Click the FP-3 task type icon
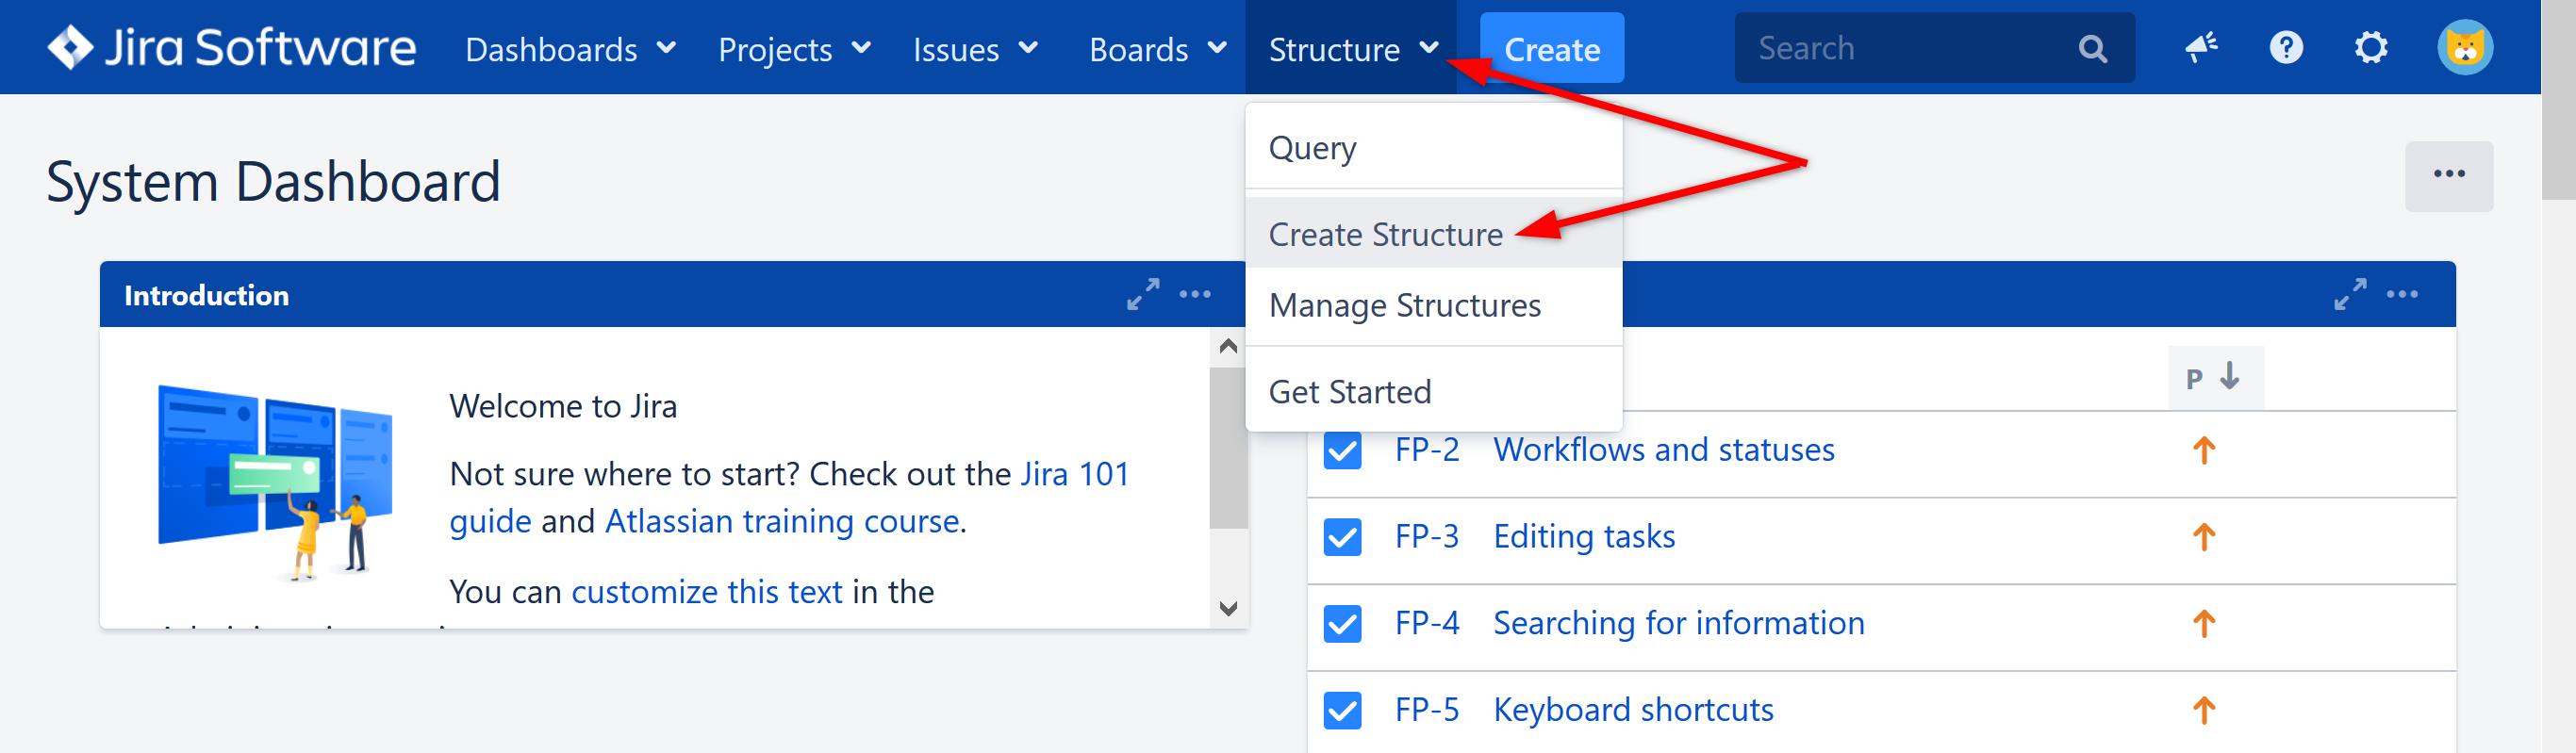Viewport: 2576px width, 753px height. [1342, 537]
